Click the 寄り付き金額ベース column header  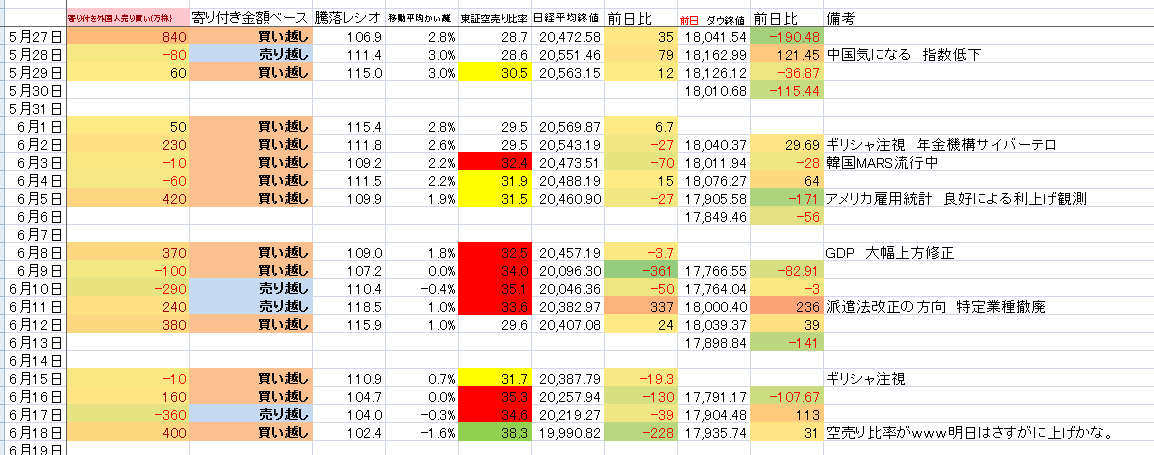(x=250, y=19)
